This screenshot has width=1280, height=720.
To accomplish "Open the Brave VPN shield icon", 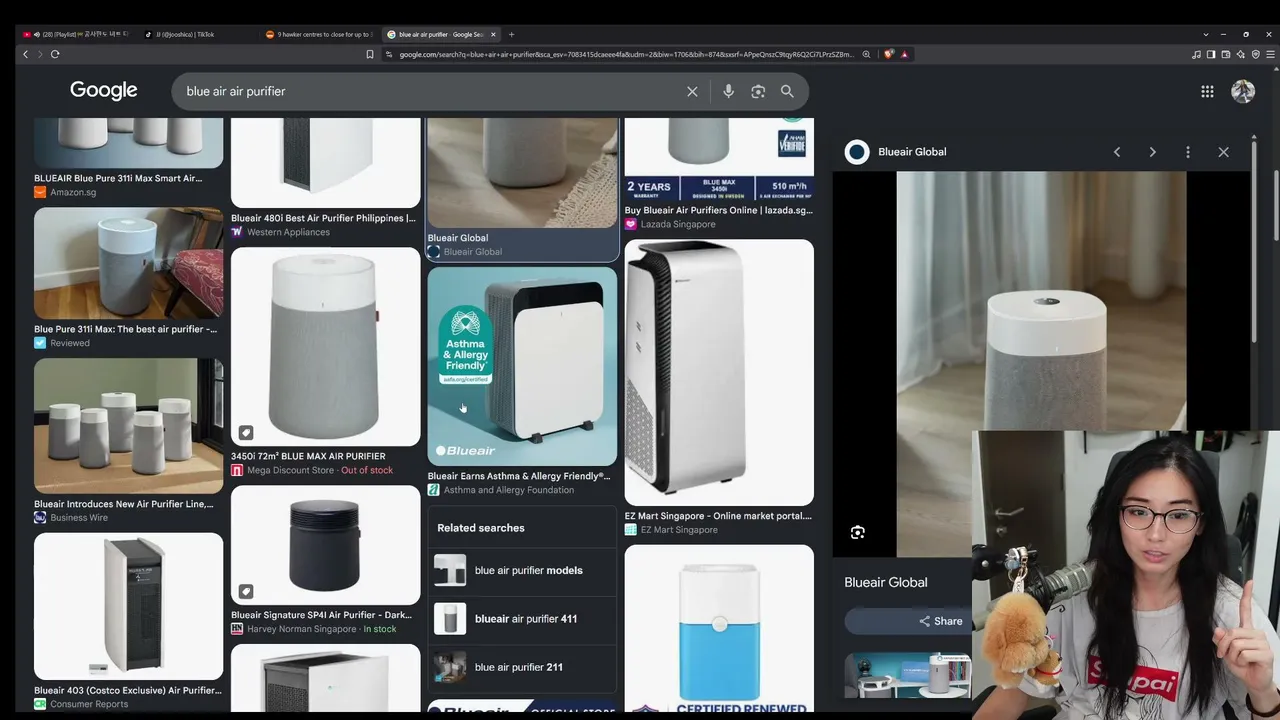I will click(x=1255, y=54).
